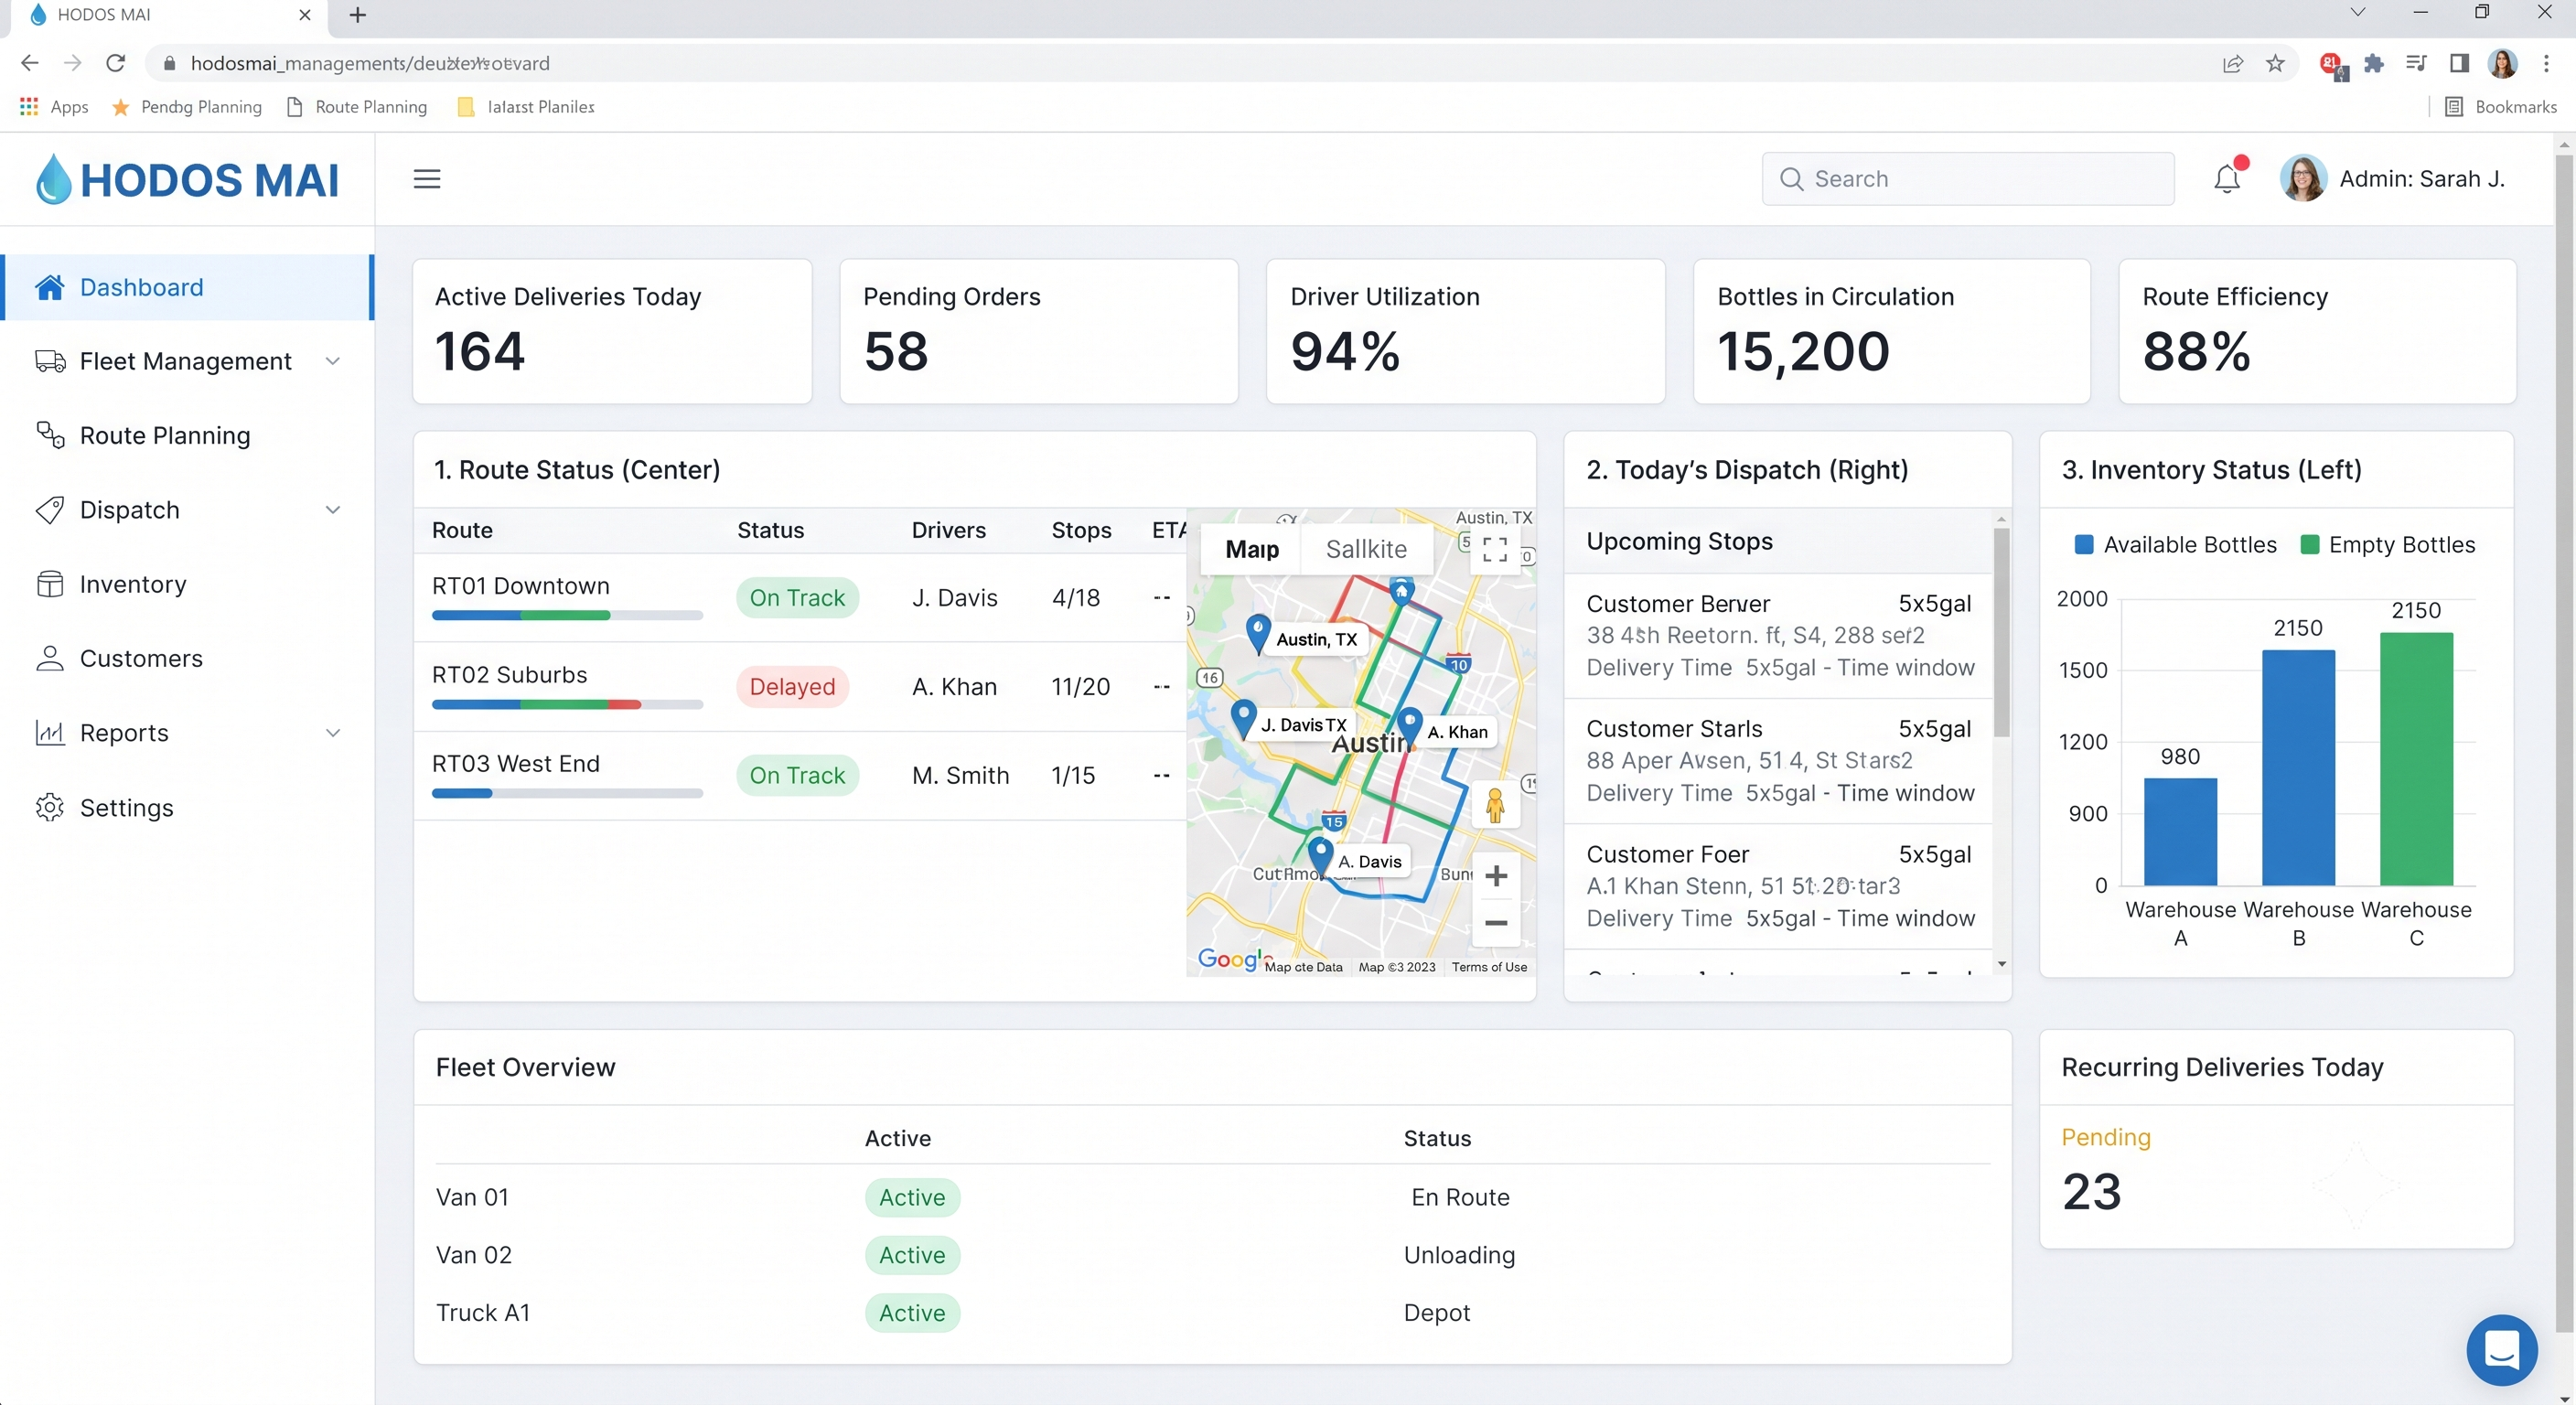
Task: Click Van 02 Active status badge
Action: (x=912, y=1255)
